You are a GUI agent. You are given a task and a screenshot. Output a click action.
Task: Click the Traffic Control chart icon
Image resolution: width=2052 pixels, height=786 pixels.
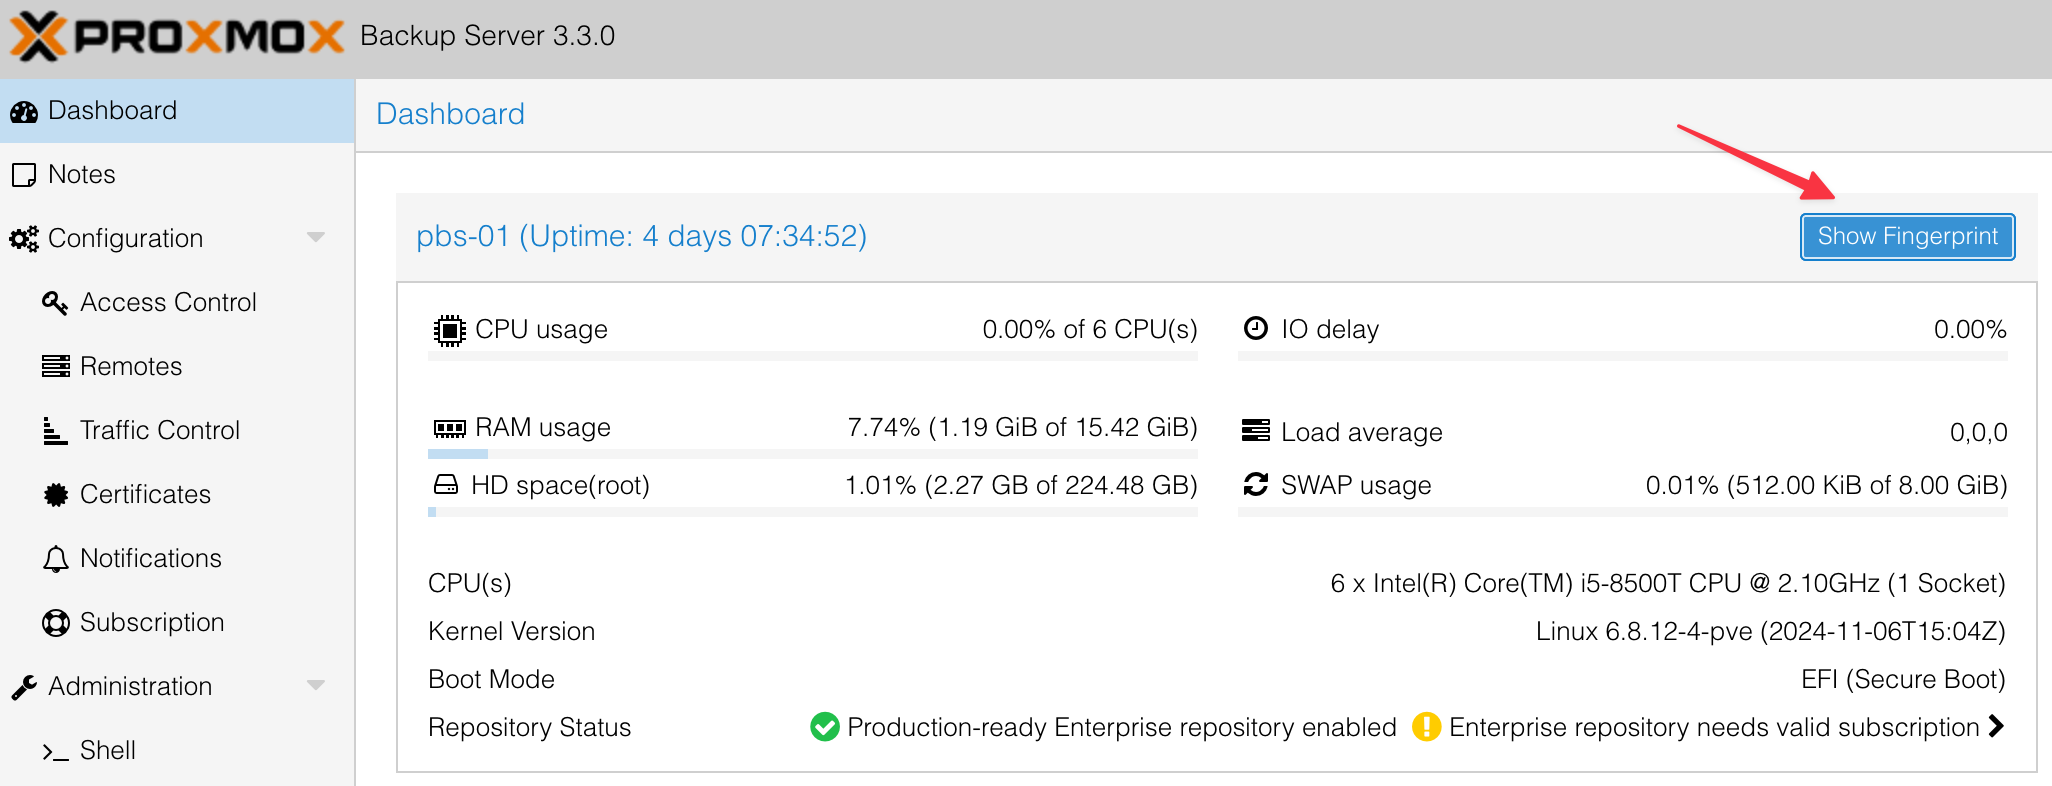point(55,430)
